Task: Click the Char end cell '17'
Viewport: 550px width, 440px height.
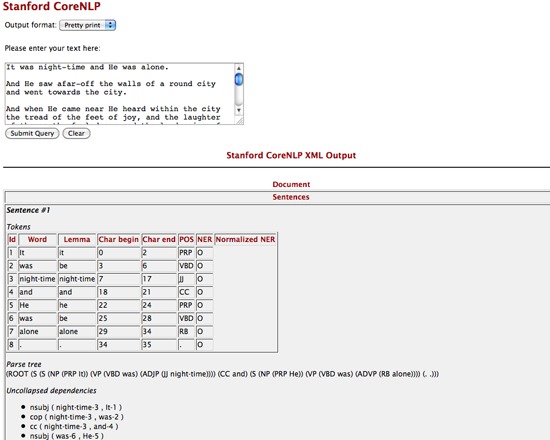Action: point(159,279)
